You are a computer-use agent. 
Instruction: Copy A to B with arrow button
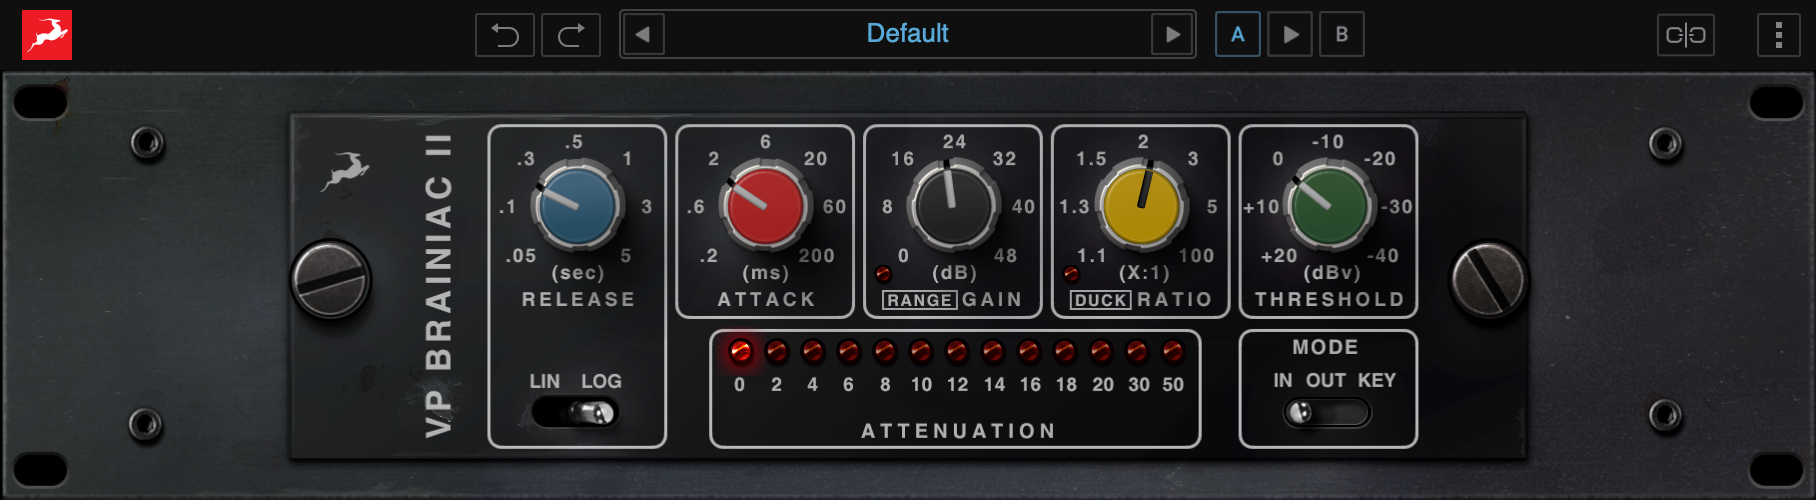(x=1290, y=35)
